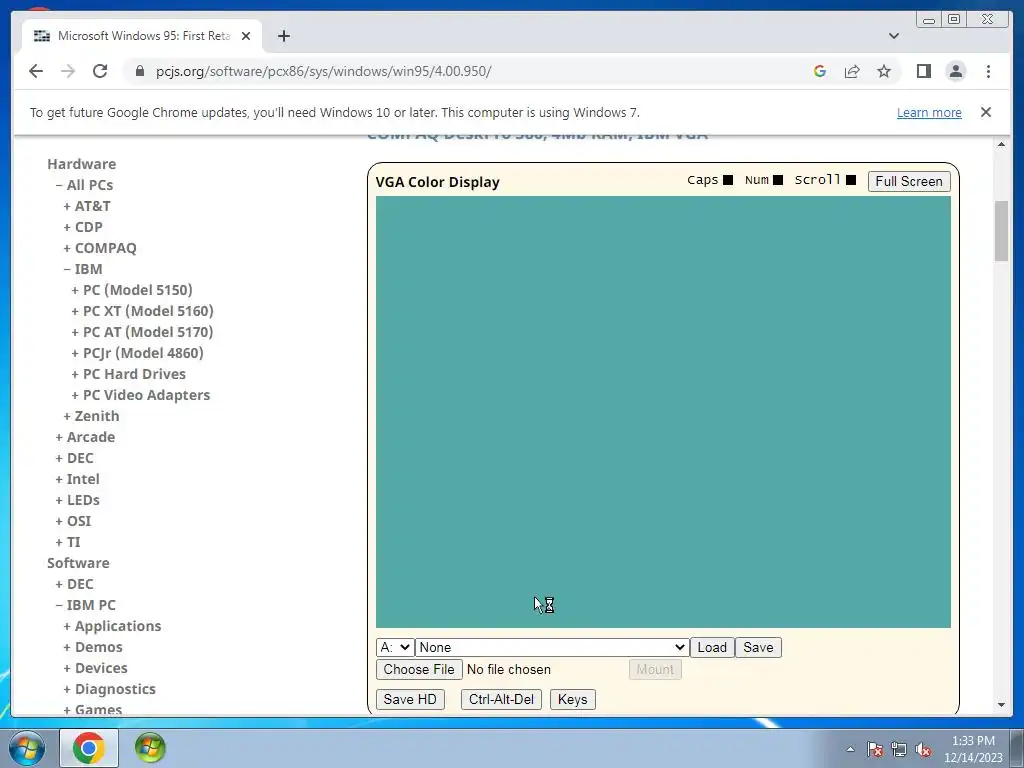
Task: Click the Save diskette button
Action: pos(758,647)
